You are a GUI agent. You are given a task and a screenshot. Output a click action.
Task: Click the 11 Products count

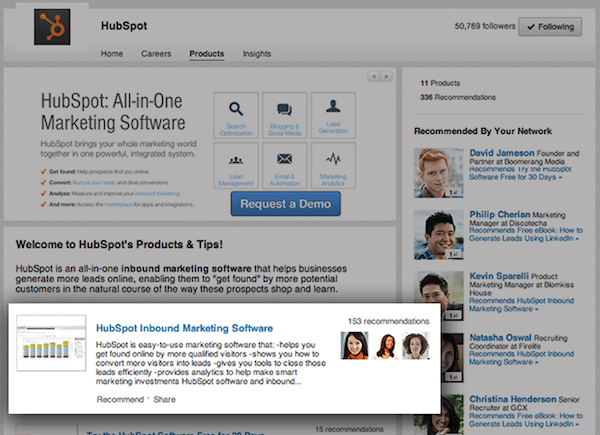440,83
